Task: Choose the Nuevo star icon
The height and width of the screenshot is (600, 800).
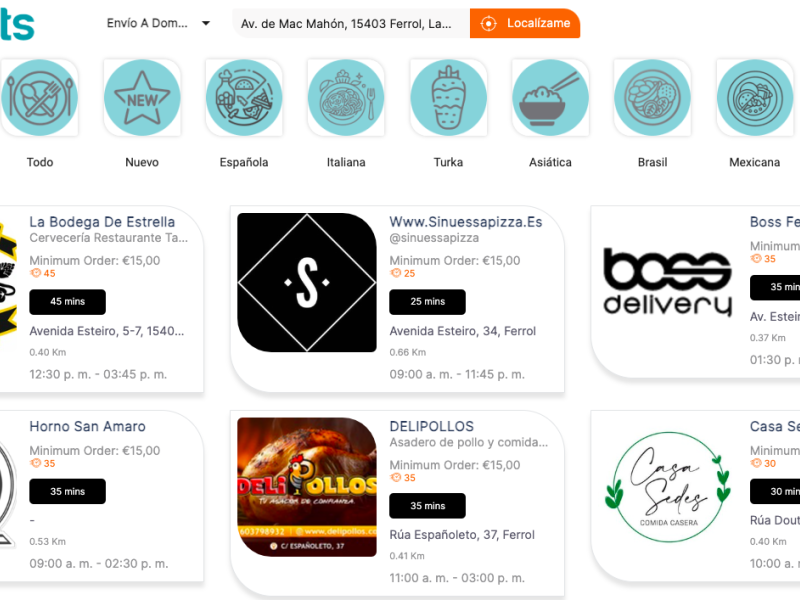Action: 142,97
